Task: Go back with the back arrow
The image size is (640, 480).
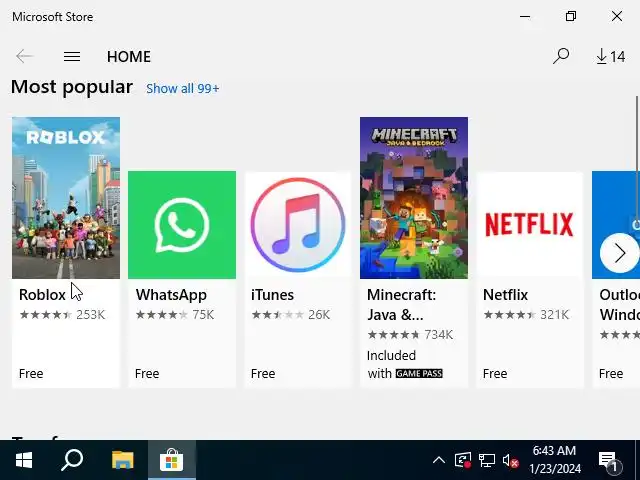Action: click(x=24, y=56)
